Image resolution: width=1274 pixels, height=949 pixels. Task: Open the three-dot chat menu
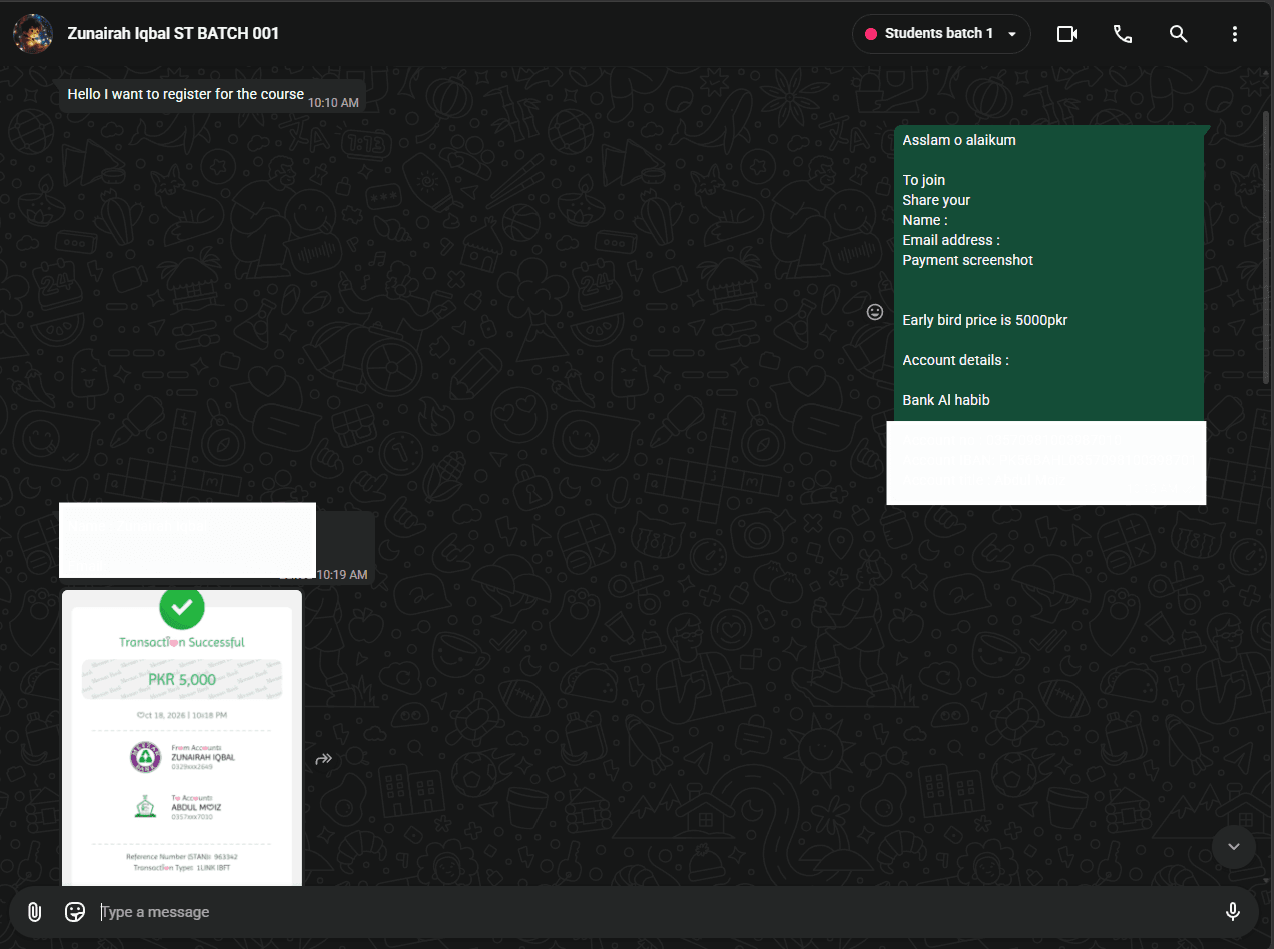pos(1235,34)
